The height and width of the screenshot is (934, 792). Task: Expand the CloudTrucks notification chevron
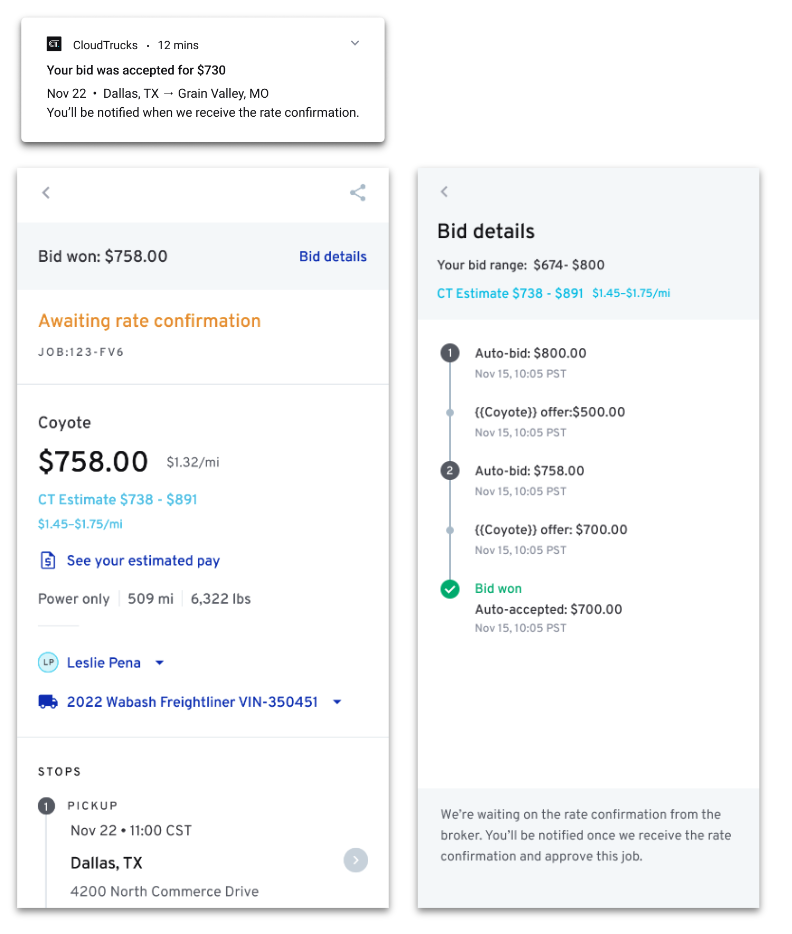pyautogui.click(x=355, y=43)
